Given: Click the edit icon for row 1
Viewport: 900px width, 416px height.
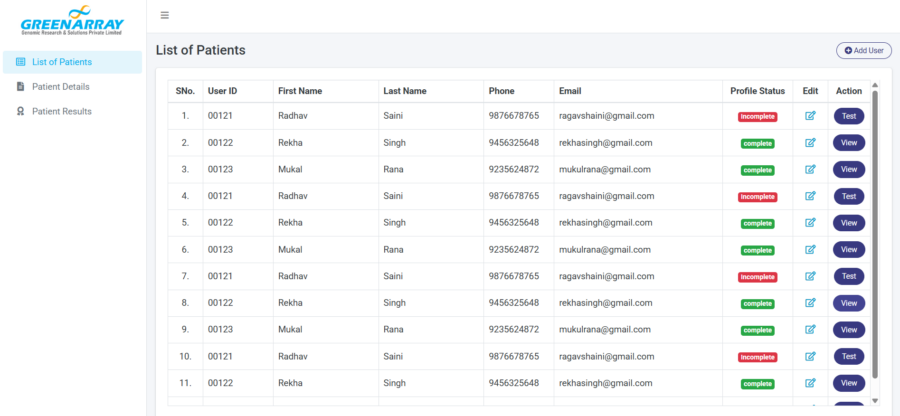Looking at the screenshot, I should [x=810, y=116].
